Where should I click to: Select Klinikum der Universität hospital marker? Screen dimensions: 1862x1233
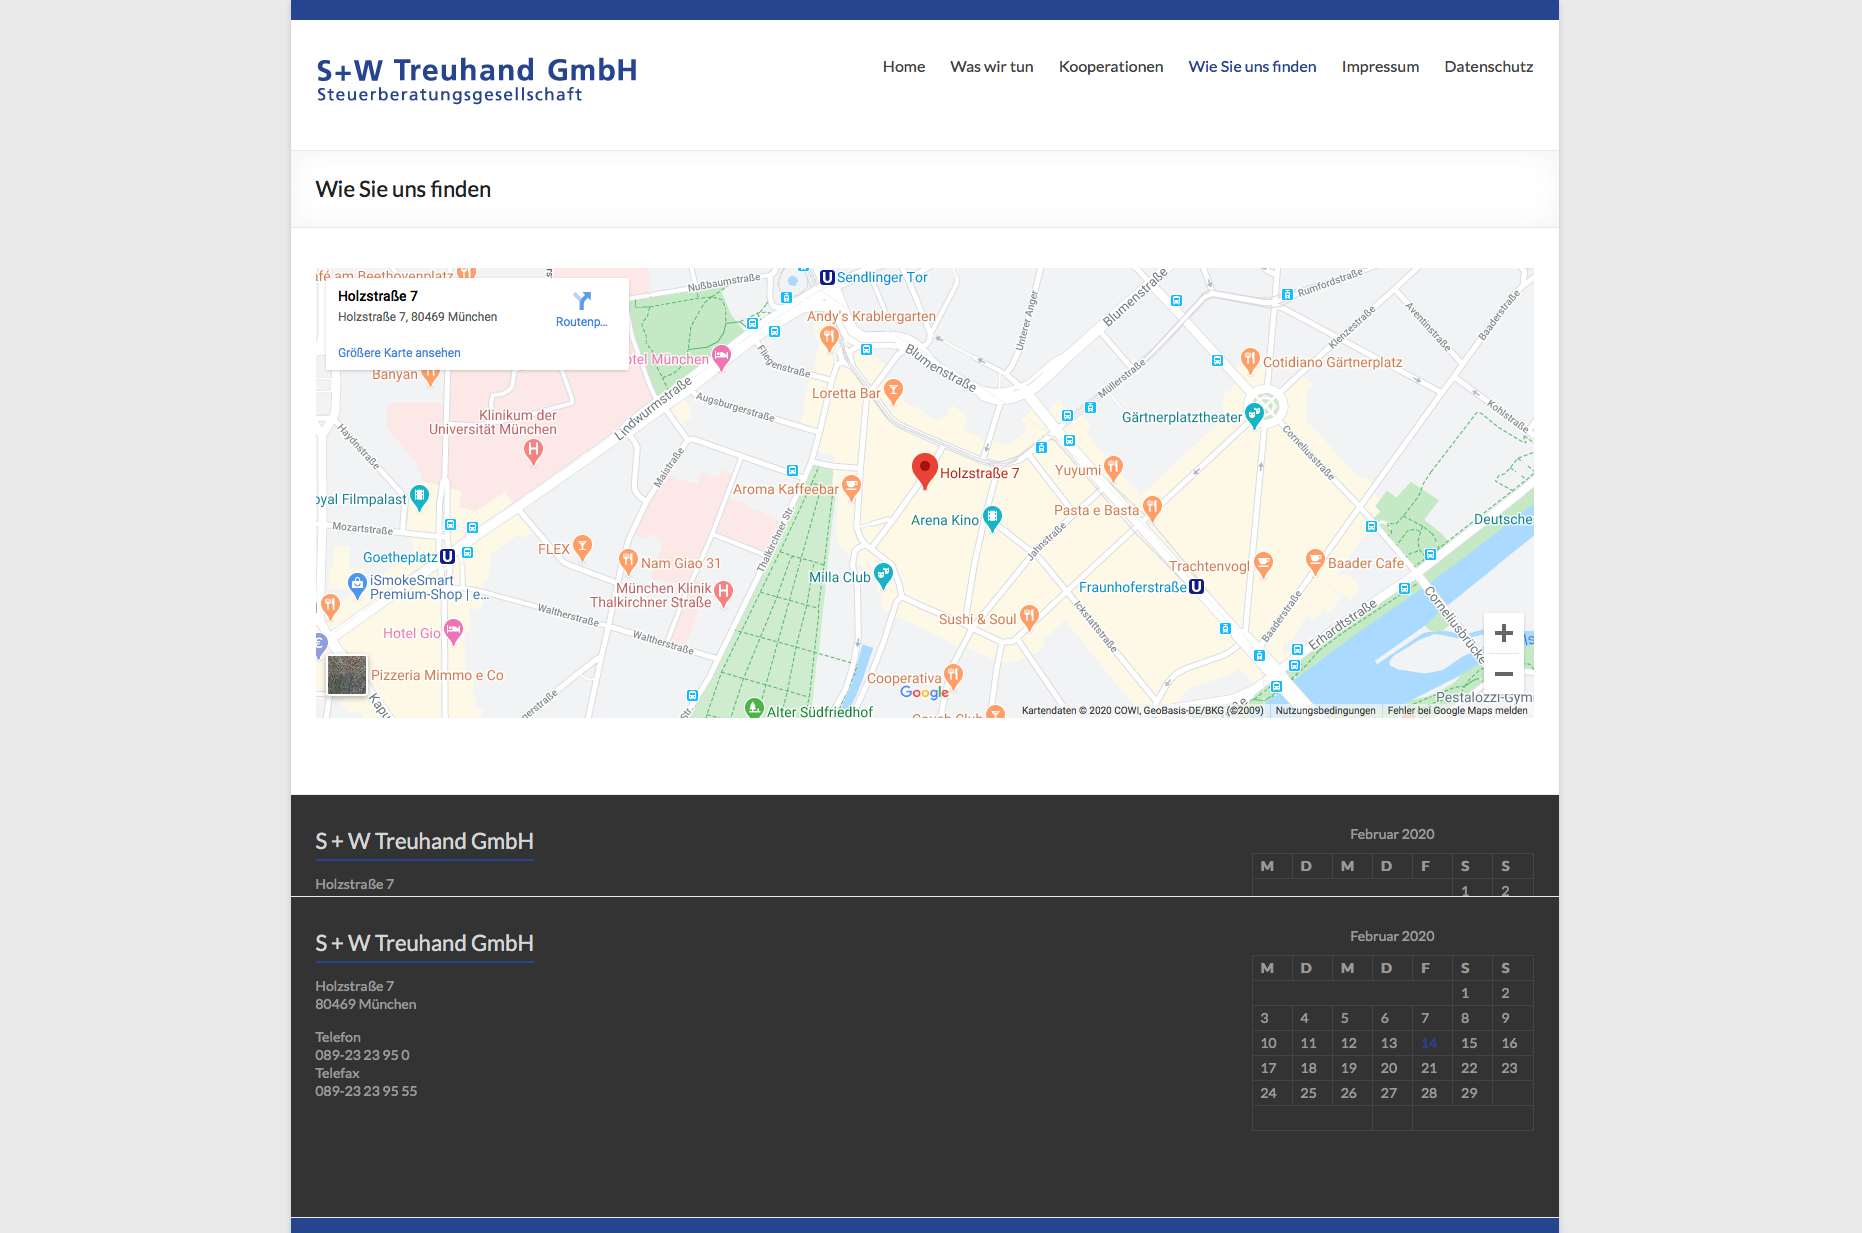click(534, 451)
